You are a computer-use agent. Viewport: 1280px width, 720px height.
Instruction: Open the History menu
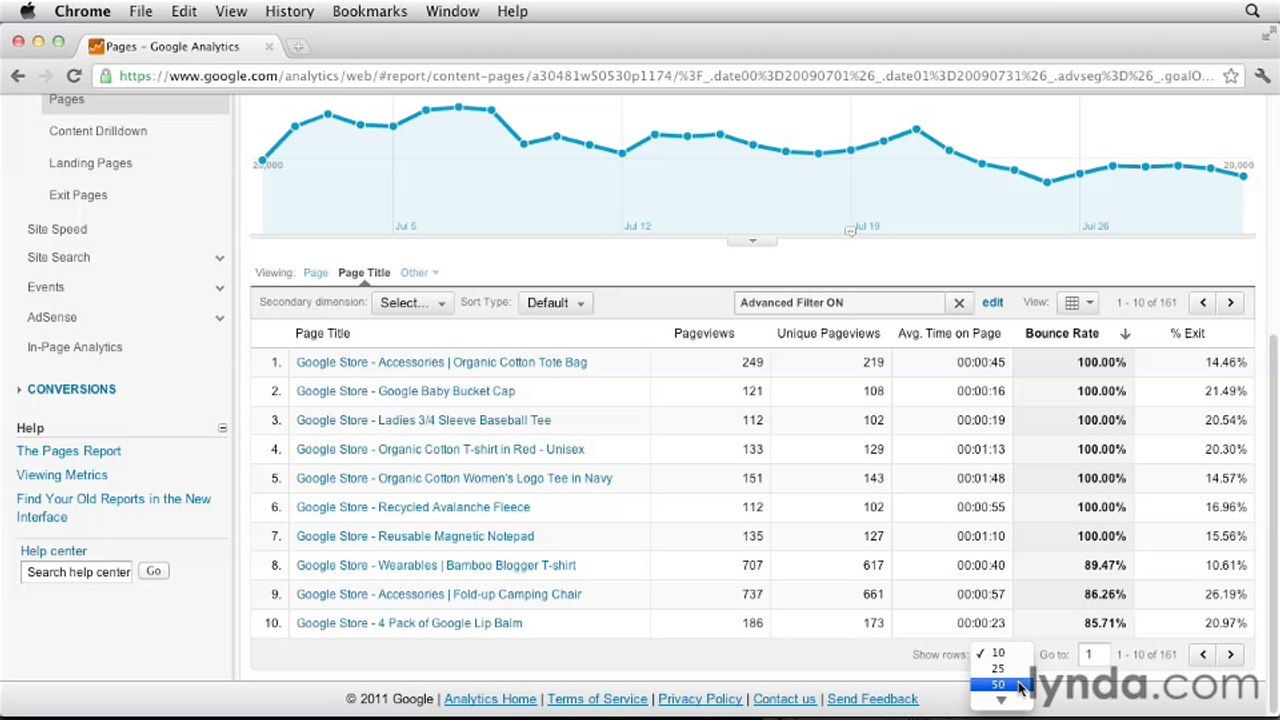click(x=289, y=11)
